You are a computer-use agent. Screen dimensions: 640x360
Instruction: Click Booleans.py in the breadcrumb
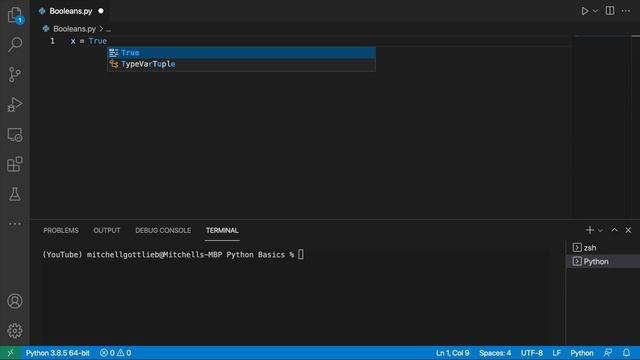[x=74, y=29]
